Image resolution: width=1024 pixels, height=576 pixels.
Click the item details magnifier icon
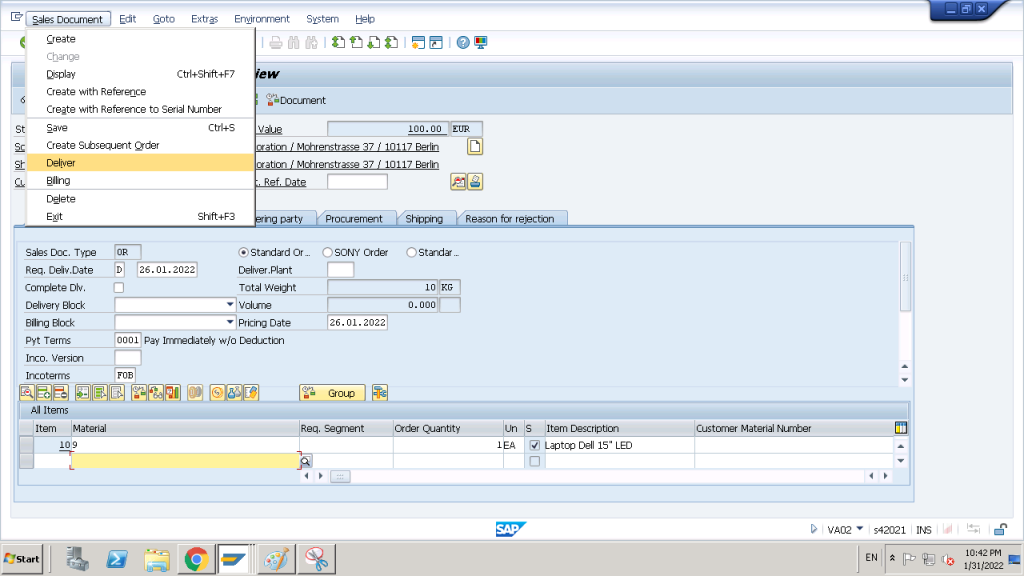[27, 392]
